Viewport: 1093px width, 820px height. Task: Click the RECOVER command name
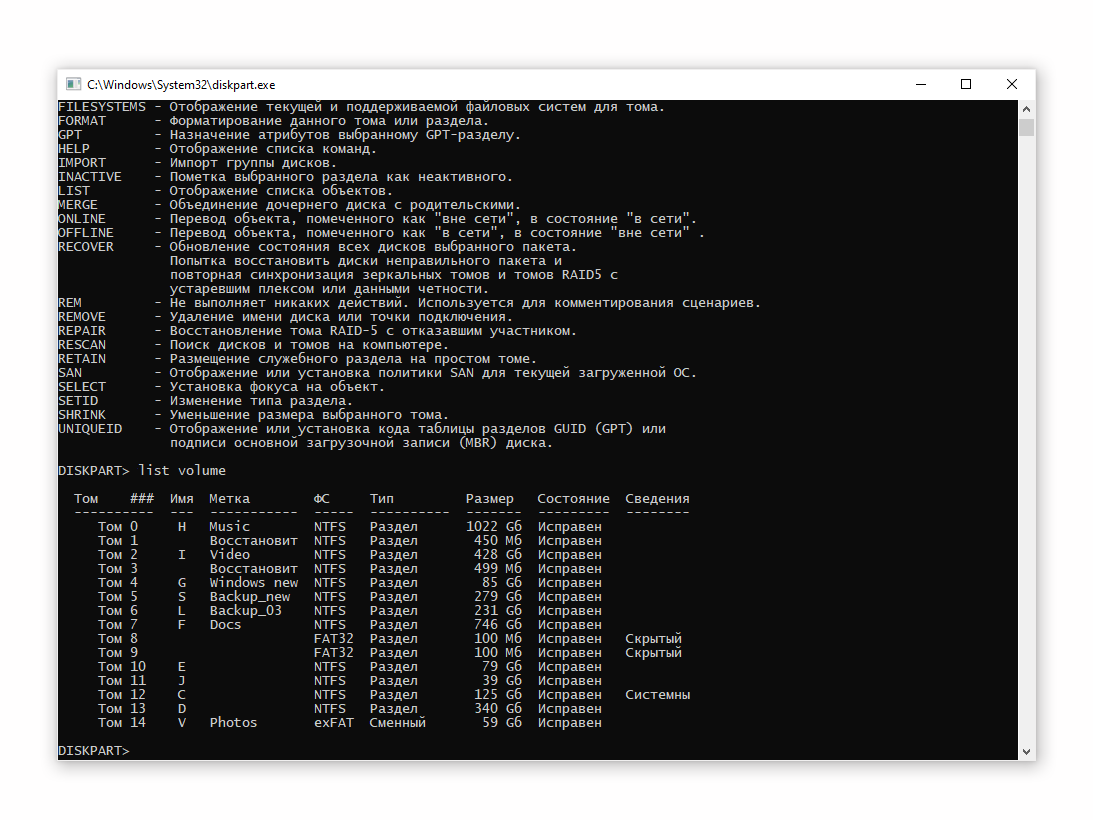(x=86, y=247)
